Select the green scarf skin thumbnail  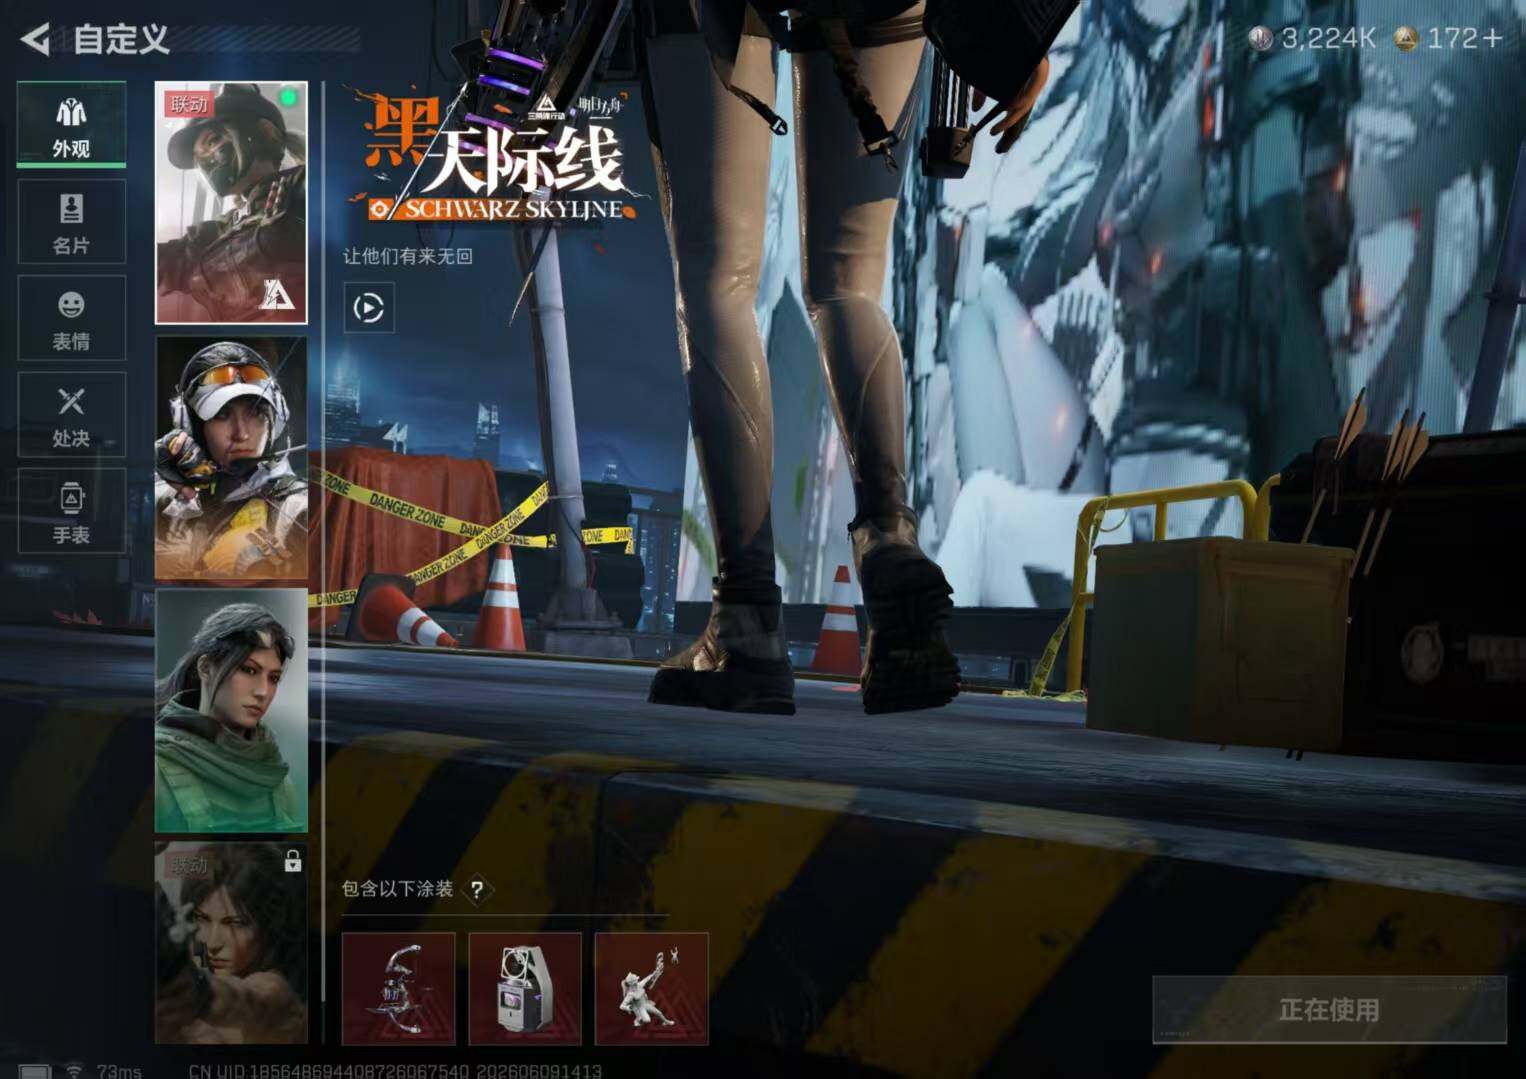[x=231, y=711]
